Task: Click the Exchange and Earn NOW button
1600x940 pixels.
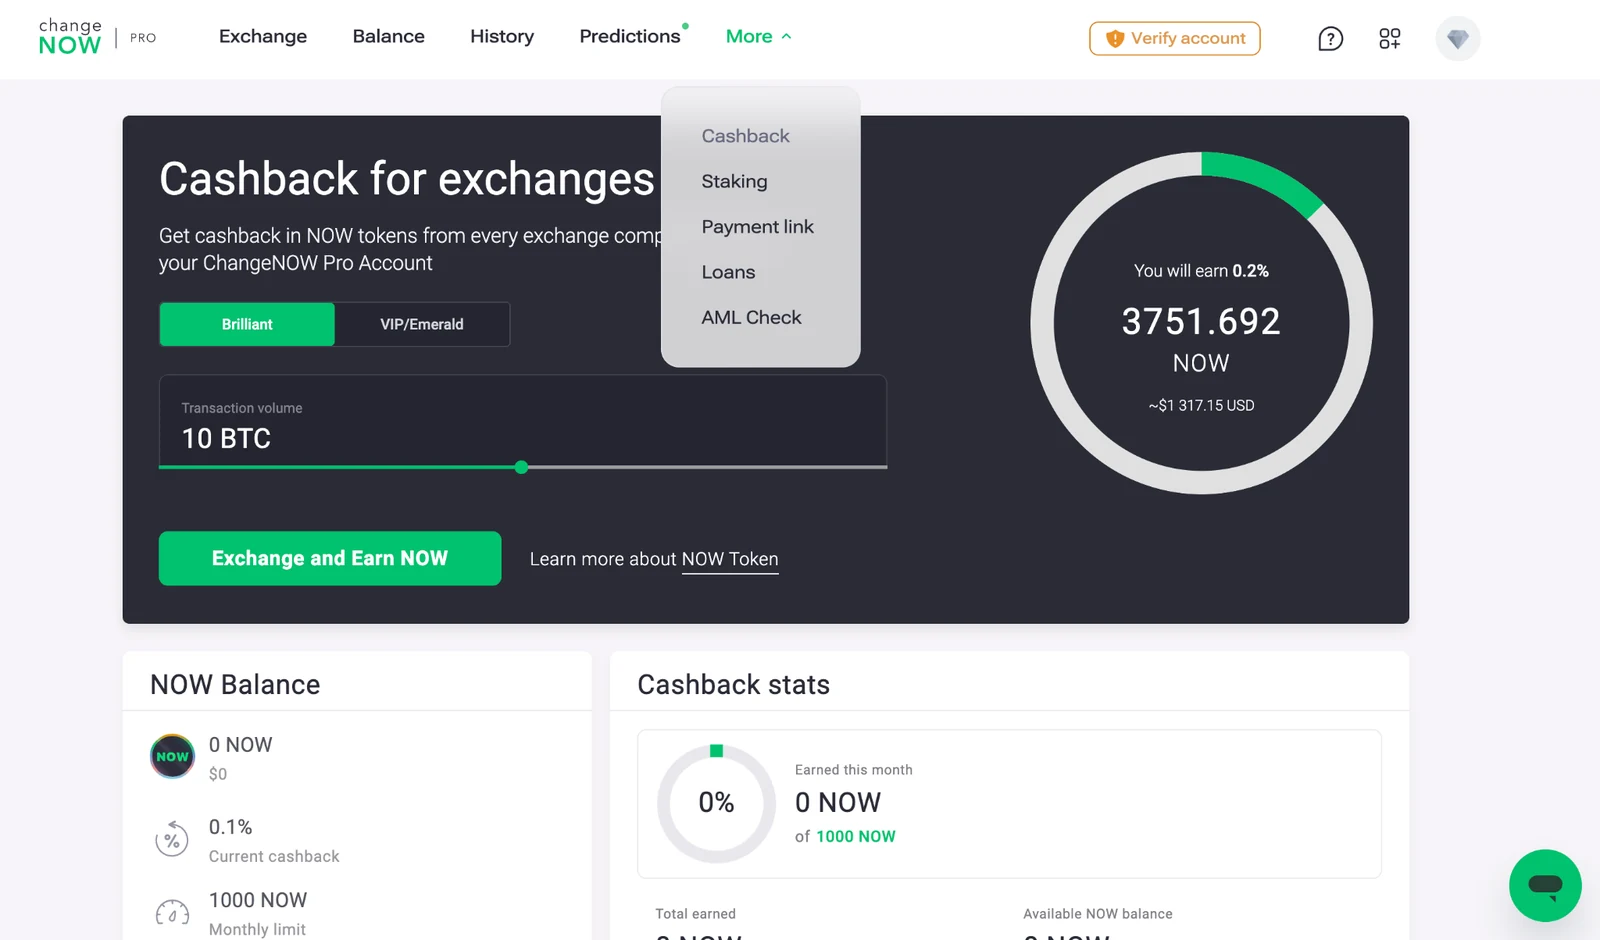Action: [x=330, y=558]
